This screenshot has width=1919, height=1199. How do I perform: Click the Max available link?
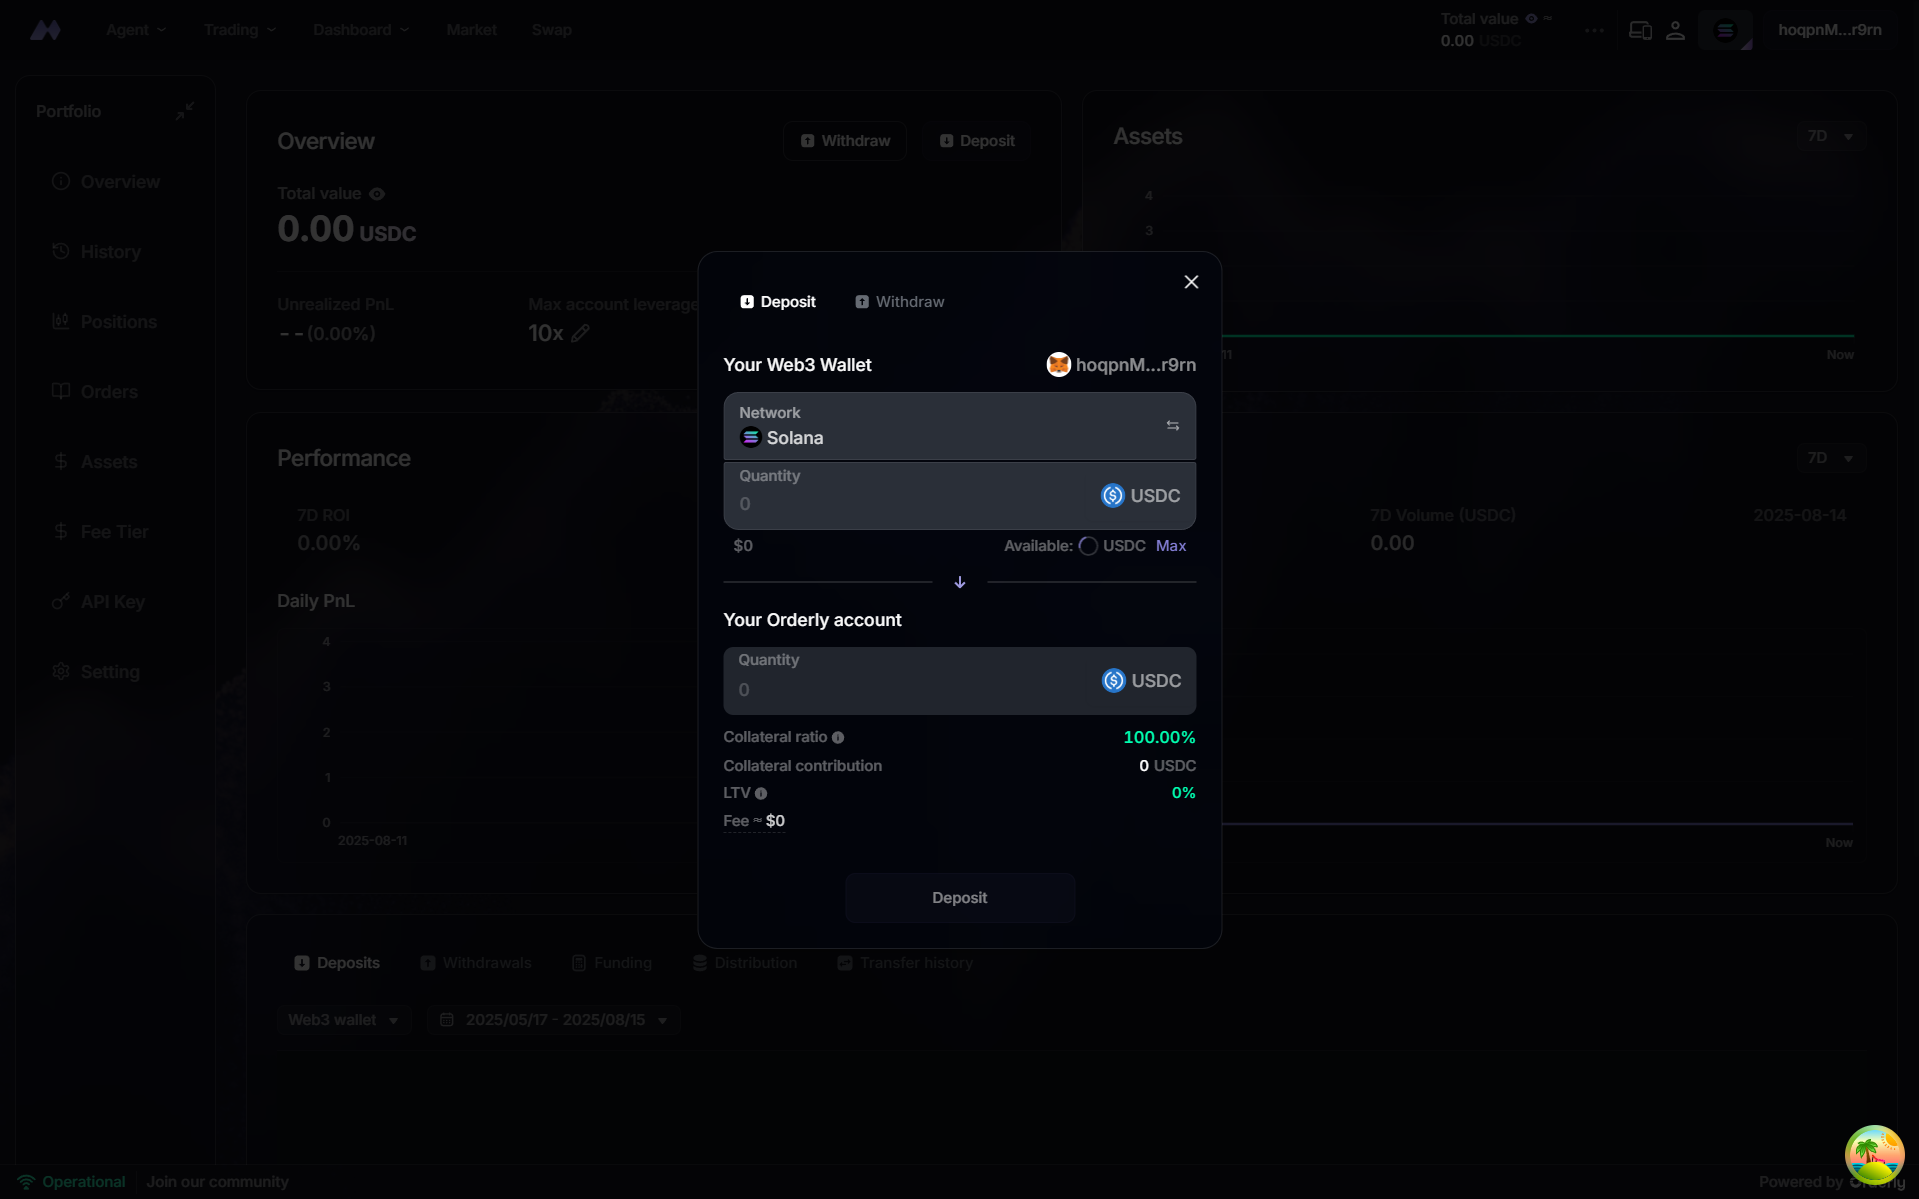[1170, 546]
